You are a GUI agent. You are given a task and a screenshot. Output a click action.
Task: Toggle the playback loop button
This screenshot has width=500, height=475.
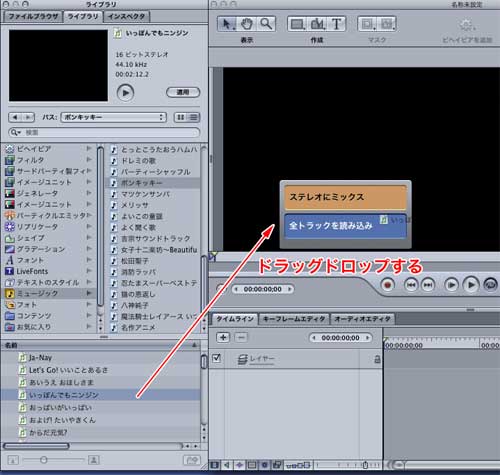click(490, 285)
